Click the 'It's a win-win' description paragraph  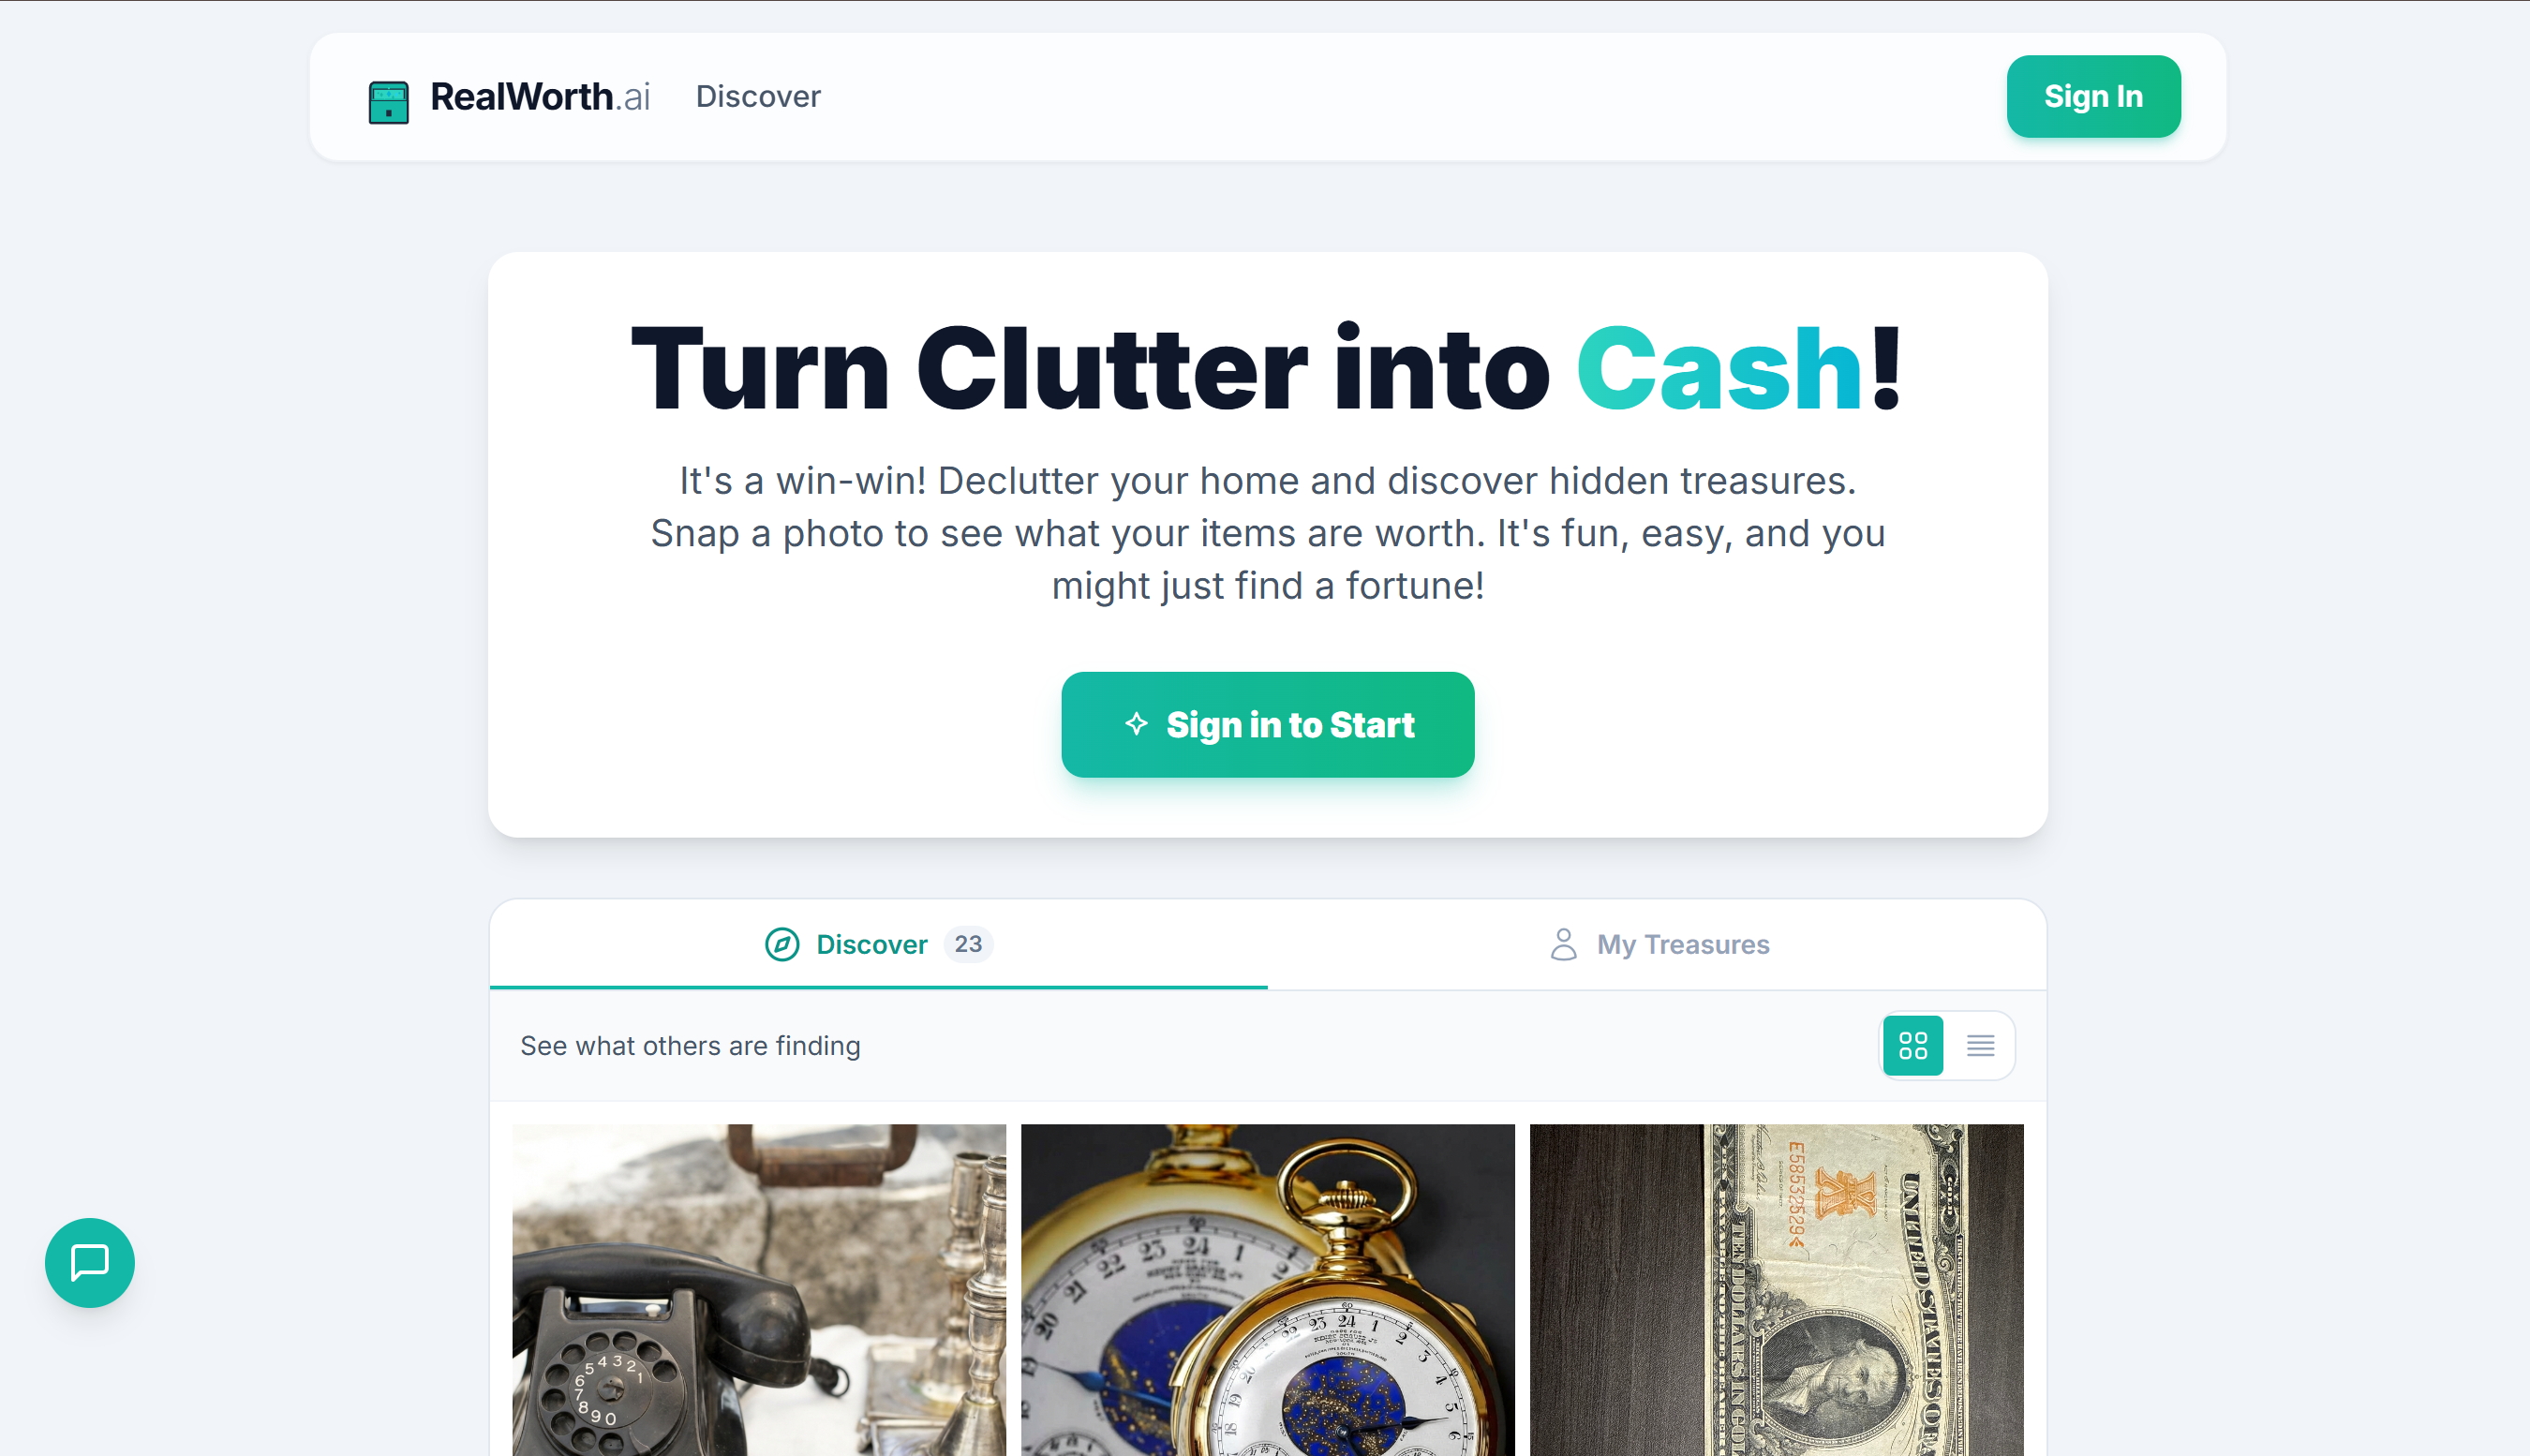[1268, 533]
